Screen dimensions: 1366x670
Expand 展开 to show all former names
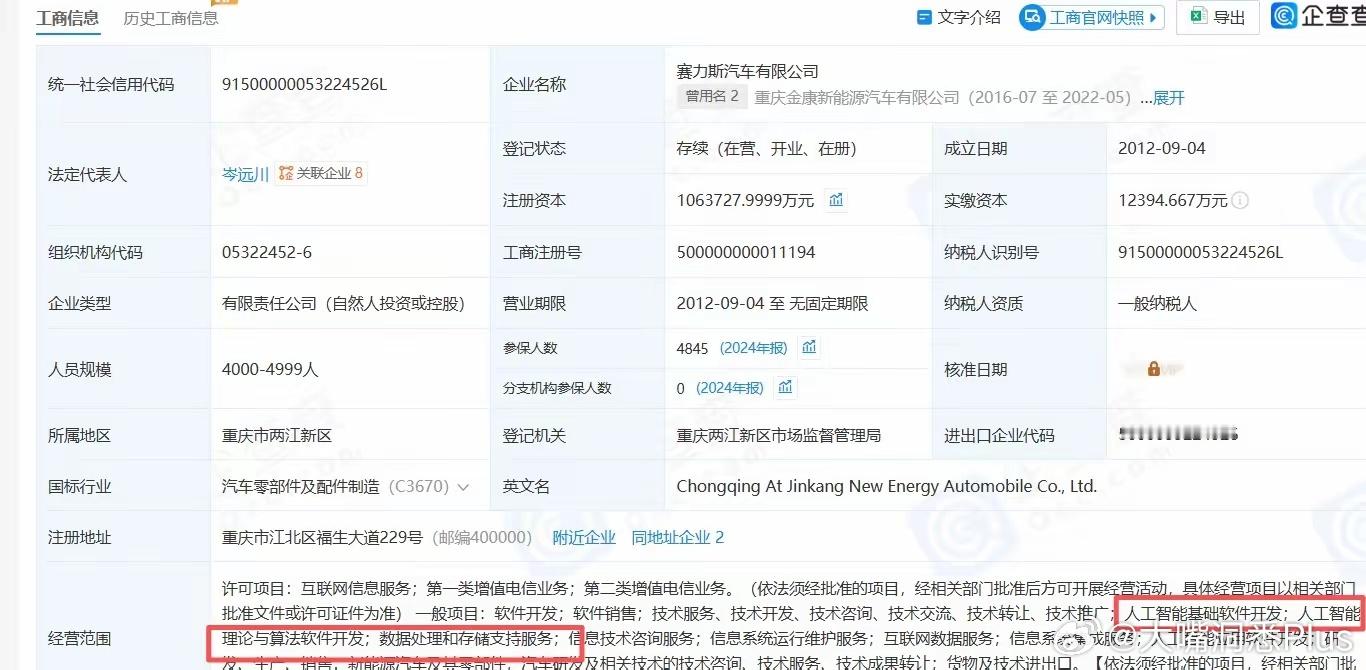1166,97
